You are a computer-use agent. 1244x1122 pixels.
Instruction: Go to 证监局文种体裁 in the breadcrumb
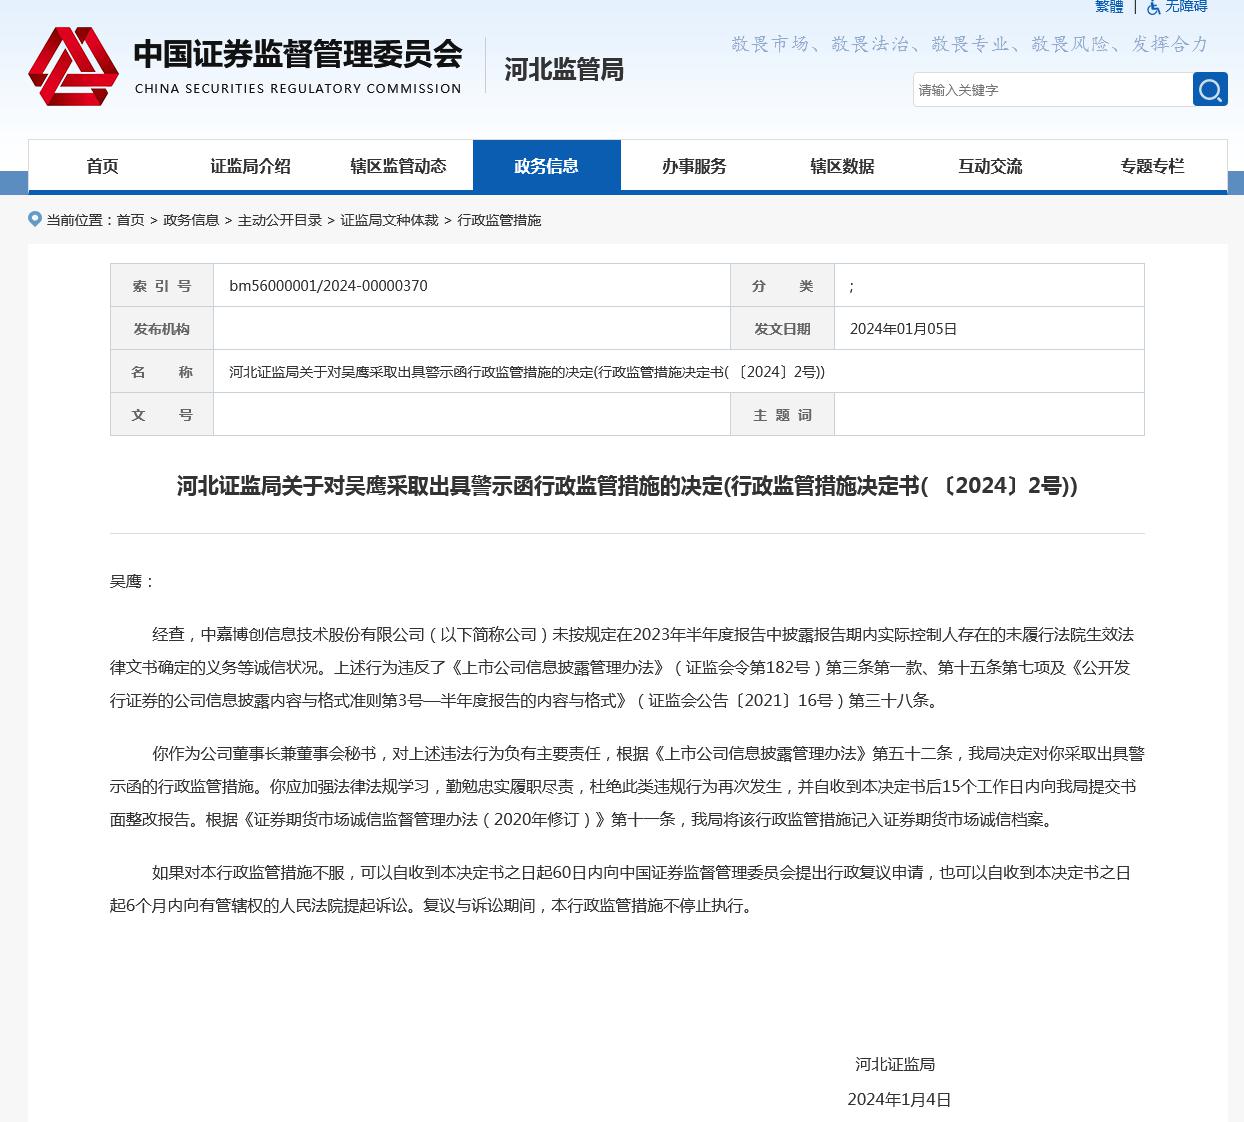click(x=389, y=220)
